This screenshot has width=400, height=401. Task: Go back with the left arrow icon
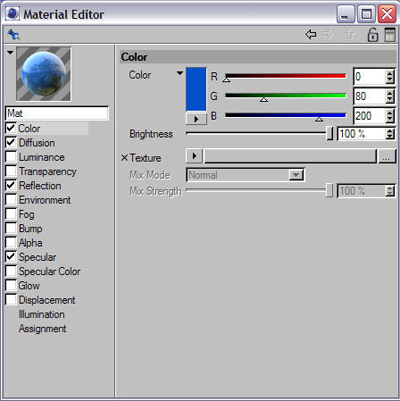[311, 34]
